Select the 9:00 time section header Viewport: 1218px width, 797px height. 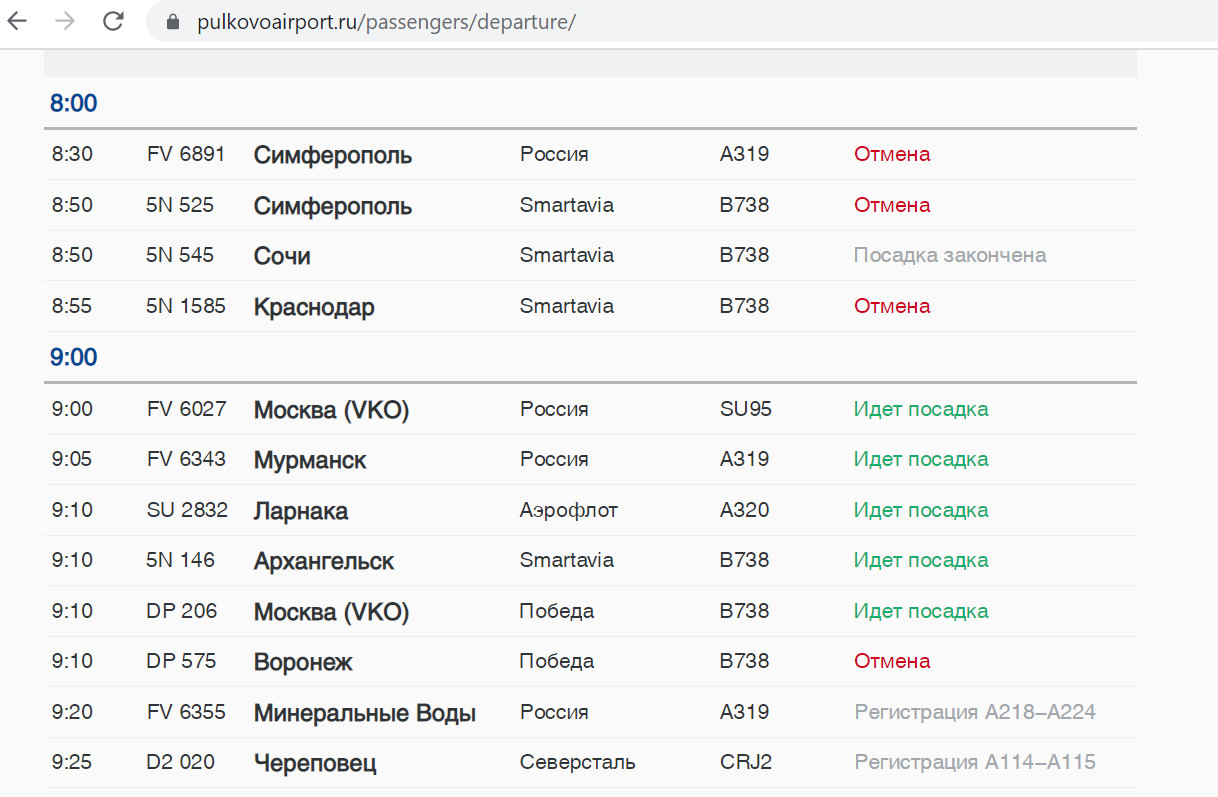[x=74, y=357]
